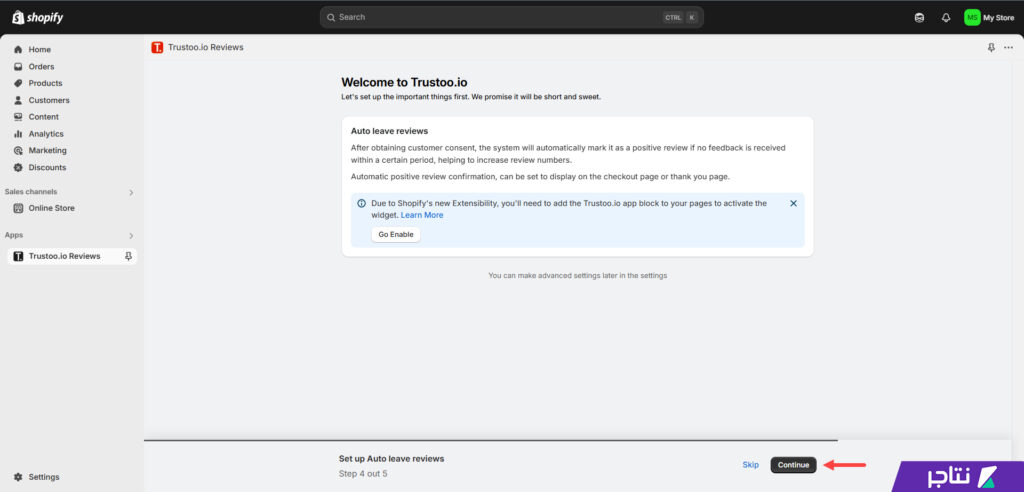Screen dimensions: 1024x492
Task: Click the Welcome to Trustoo.io heading
Action: click(404, 83)
